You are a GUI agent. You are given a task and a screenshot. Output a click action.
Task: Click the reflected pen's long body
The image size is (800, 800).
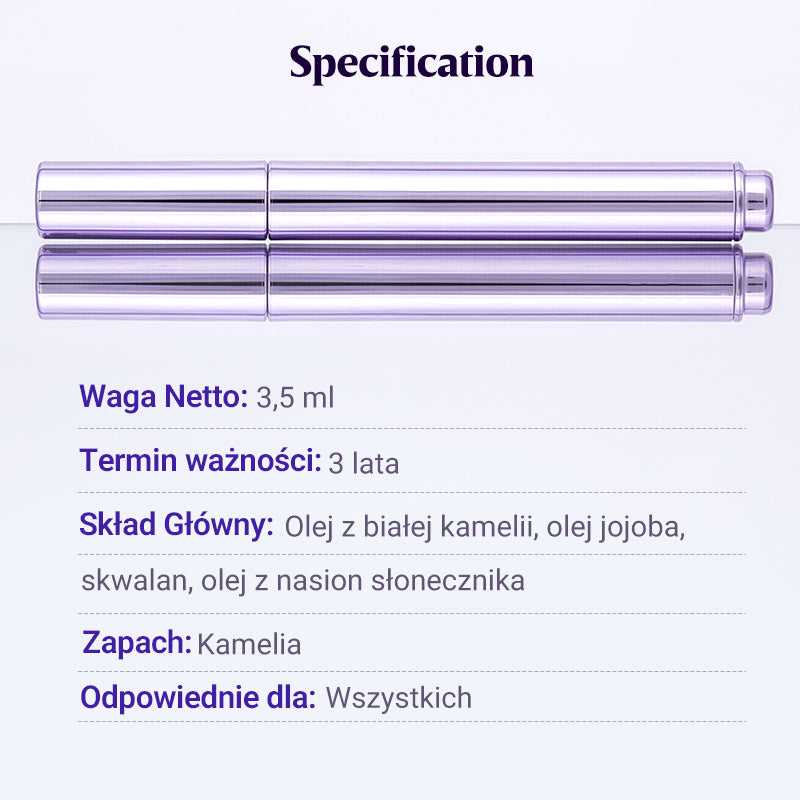coord(500,284)
